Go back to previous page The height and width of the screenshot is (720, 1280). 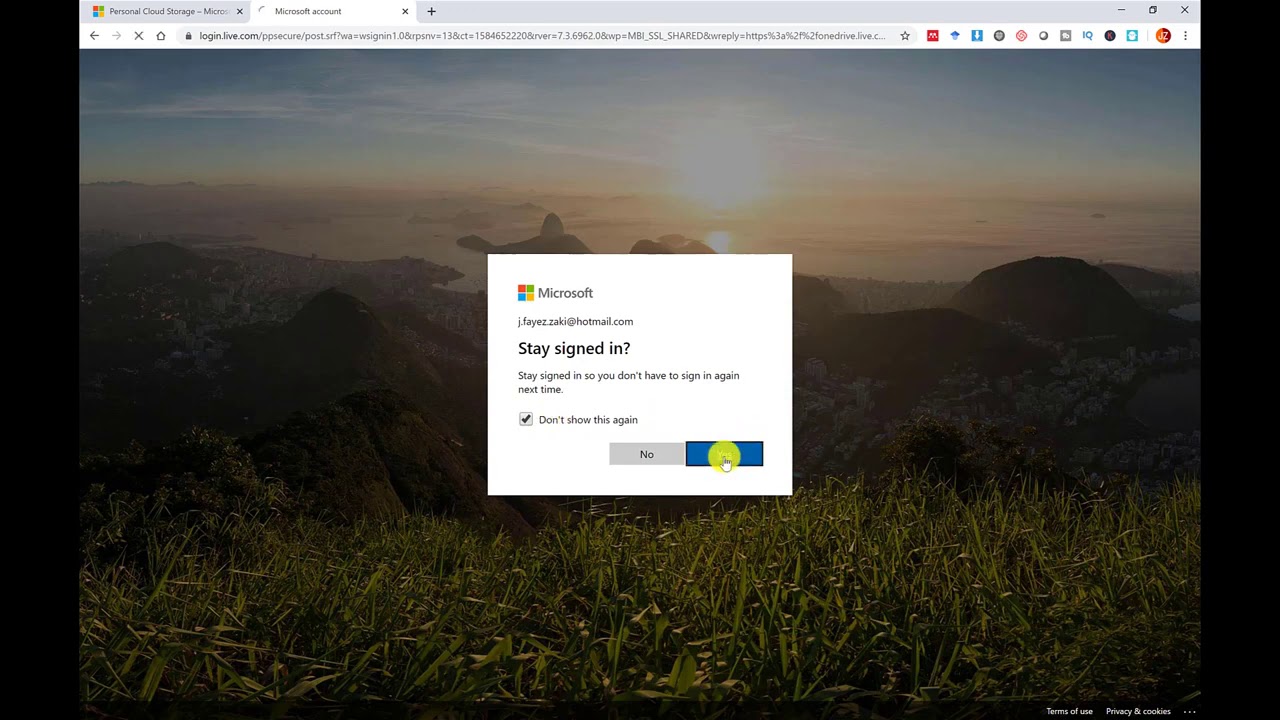tap(94, 36)
